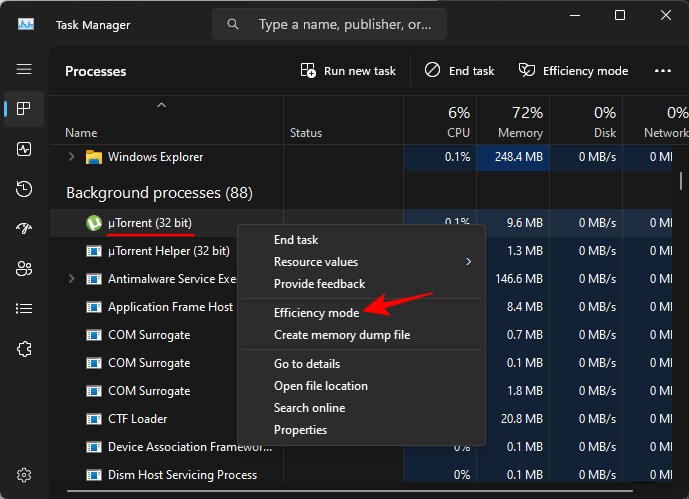Open the Performance sidebar icon
The width and height of the screenshot is (689, 499).
click(24, 149)
